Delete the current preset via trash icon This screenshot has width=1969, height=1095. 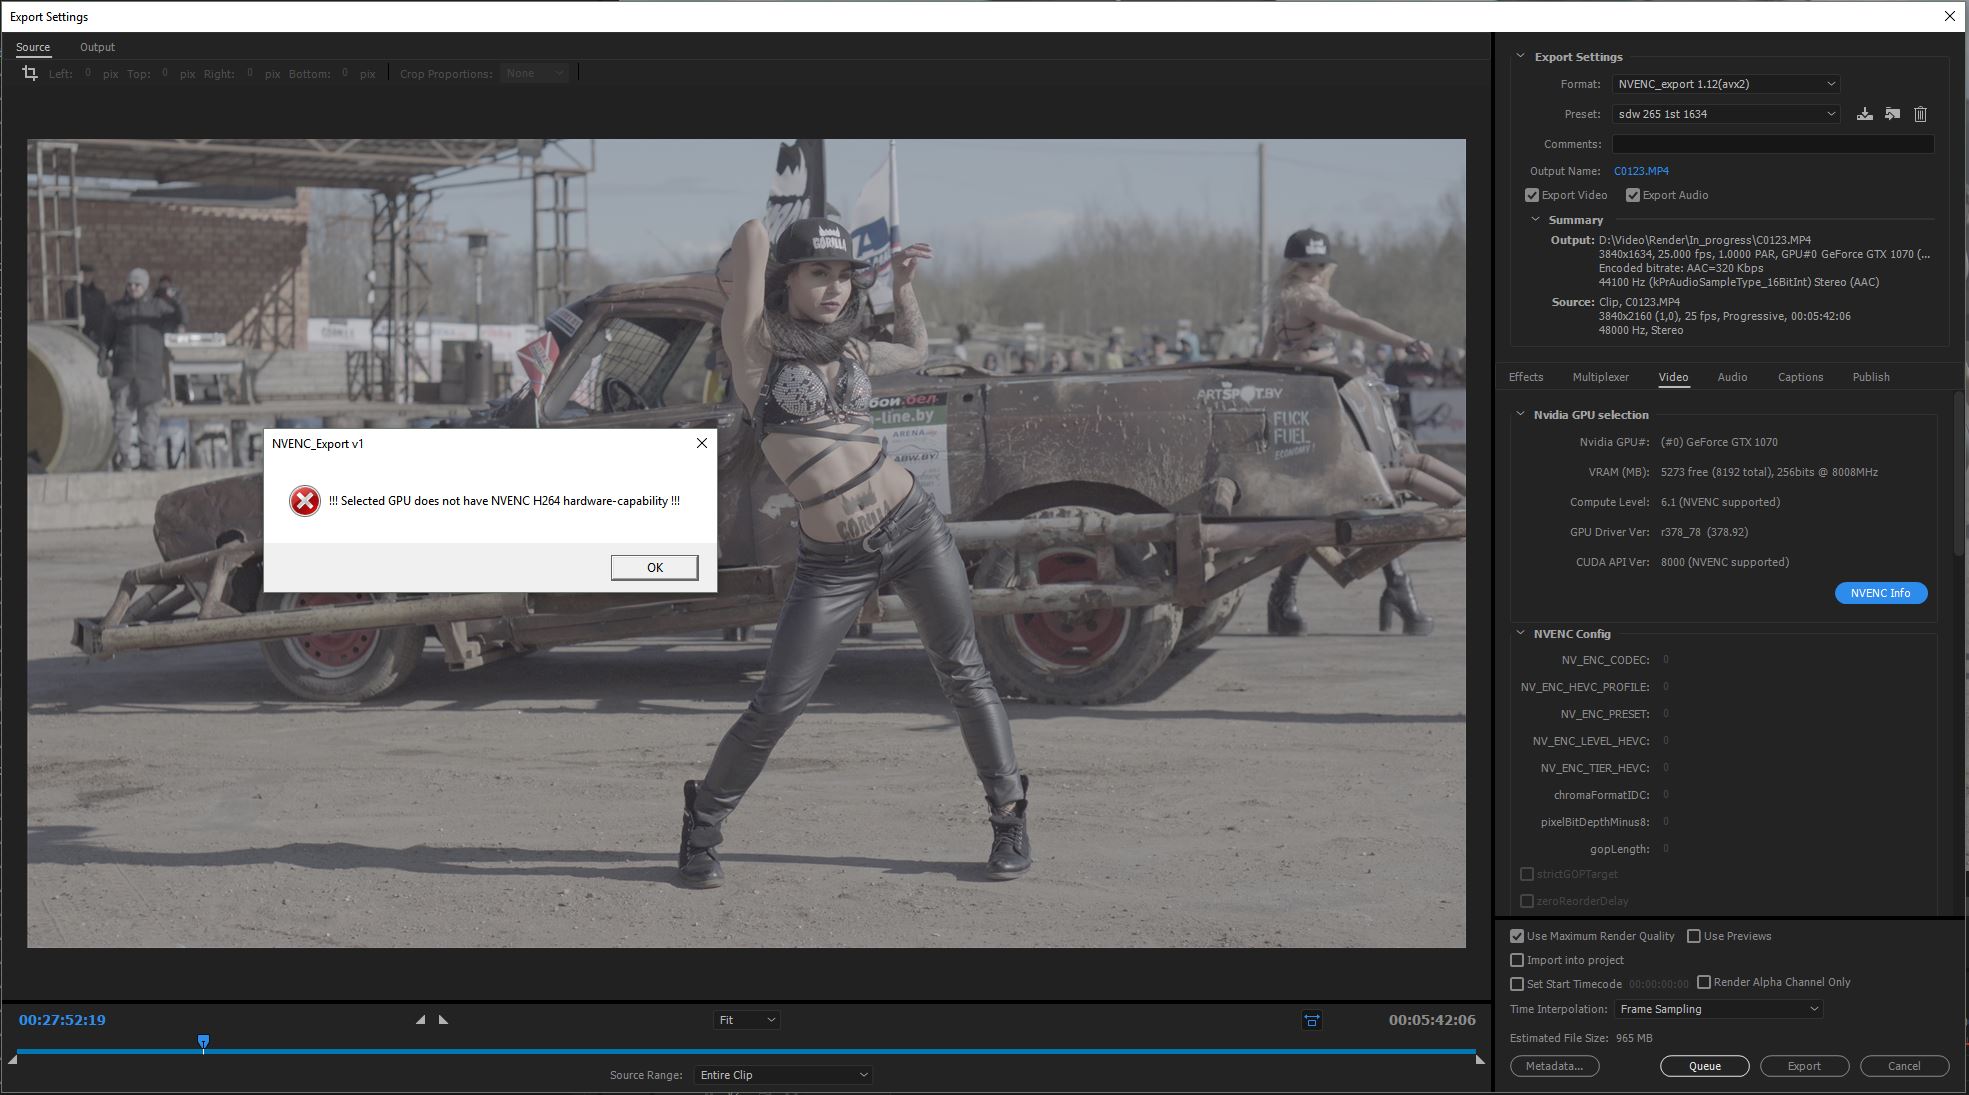[1920, 114]
